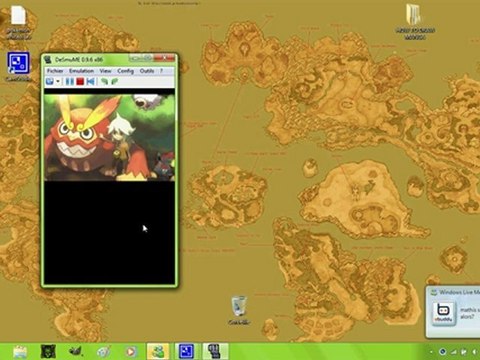The image size is (480, 360).
Task: Open File Explorer from the taskbar
Action: (20, 352)
